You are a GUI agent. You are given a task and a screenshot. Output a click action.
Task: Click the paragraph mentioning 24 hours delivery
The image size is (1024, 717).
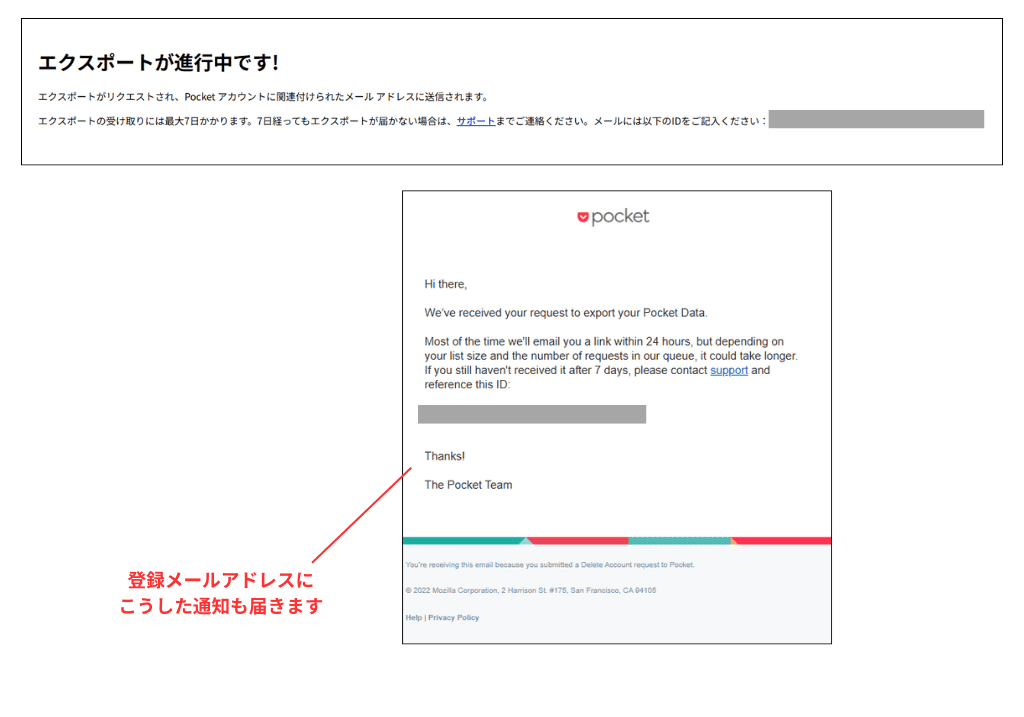pyautogui.click(x=600, y=356)
